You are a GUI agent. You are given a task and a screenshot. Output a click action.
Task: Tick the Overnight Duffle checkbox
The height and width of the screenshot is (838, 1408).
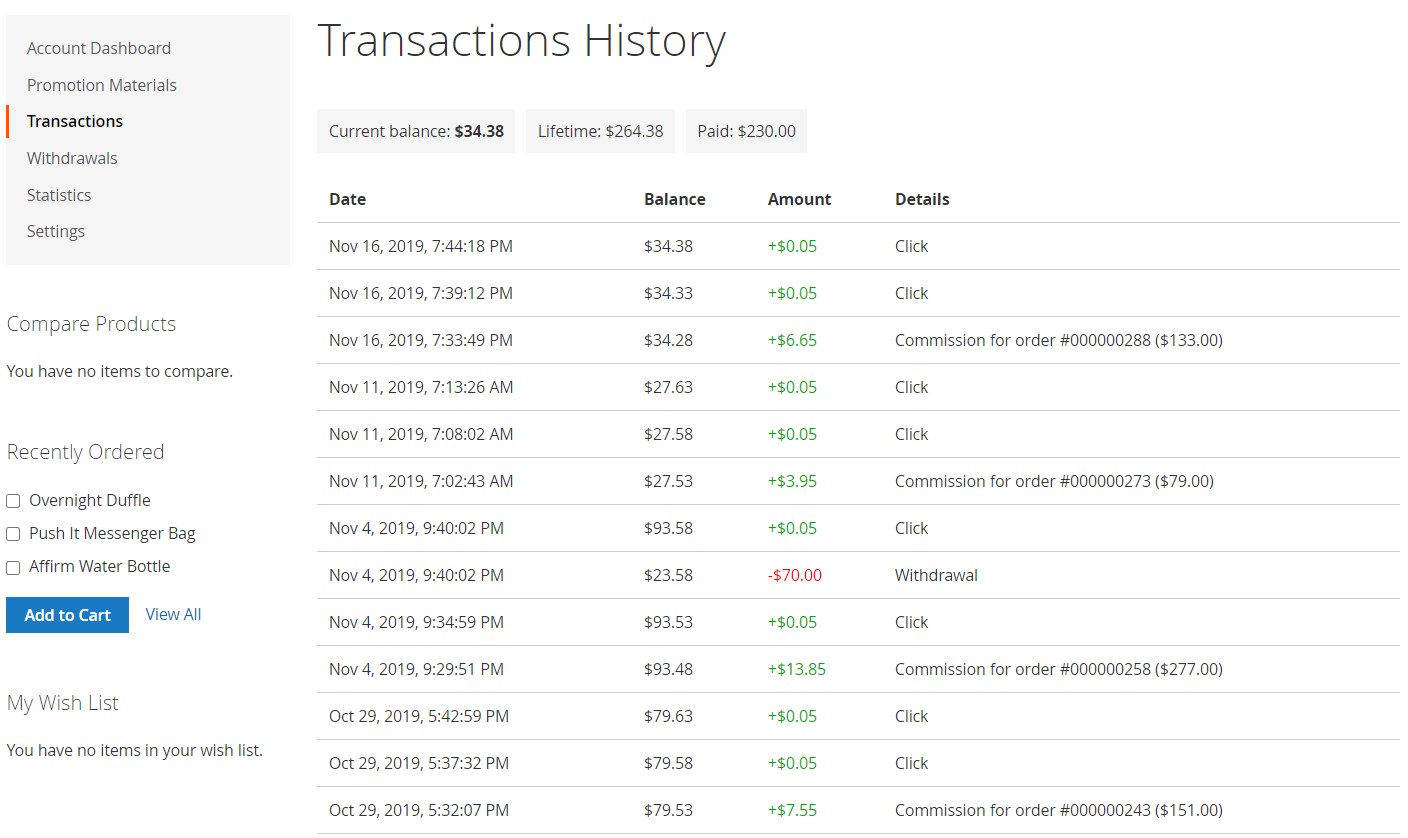(13, 501)
